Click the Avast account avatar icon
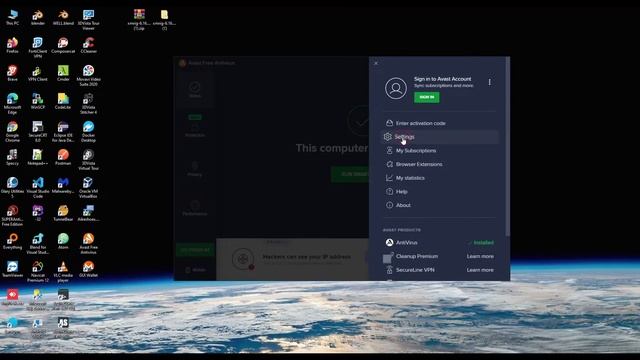This screenshot has height=360, width=640. pyautogui.click(x=396, y=88)
